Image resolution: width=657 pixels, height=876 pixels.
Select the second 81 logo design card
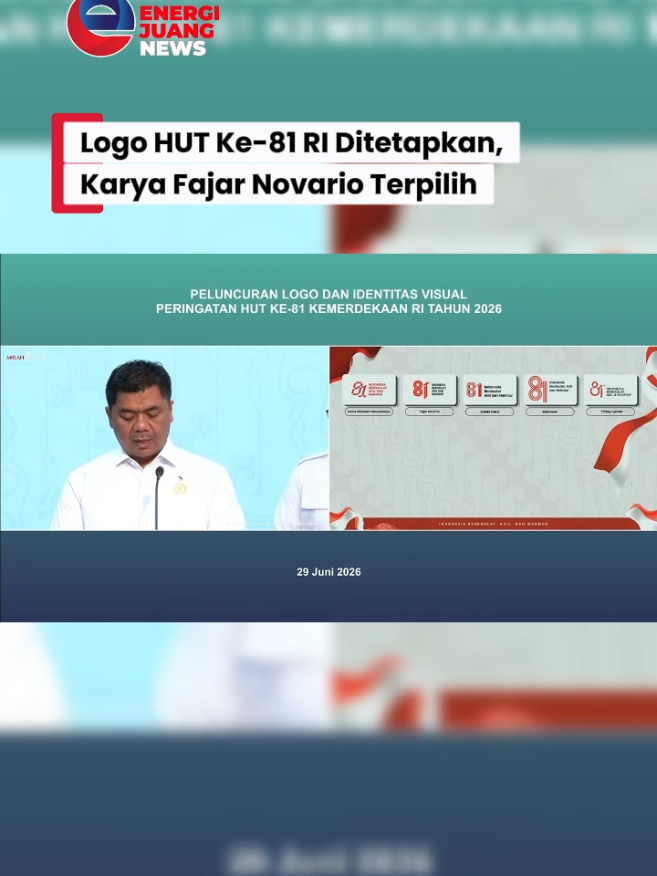click(430, 389)
